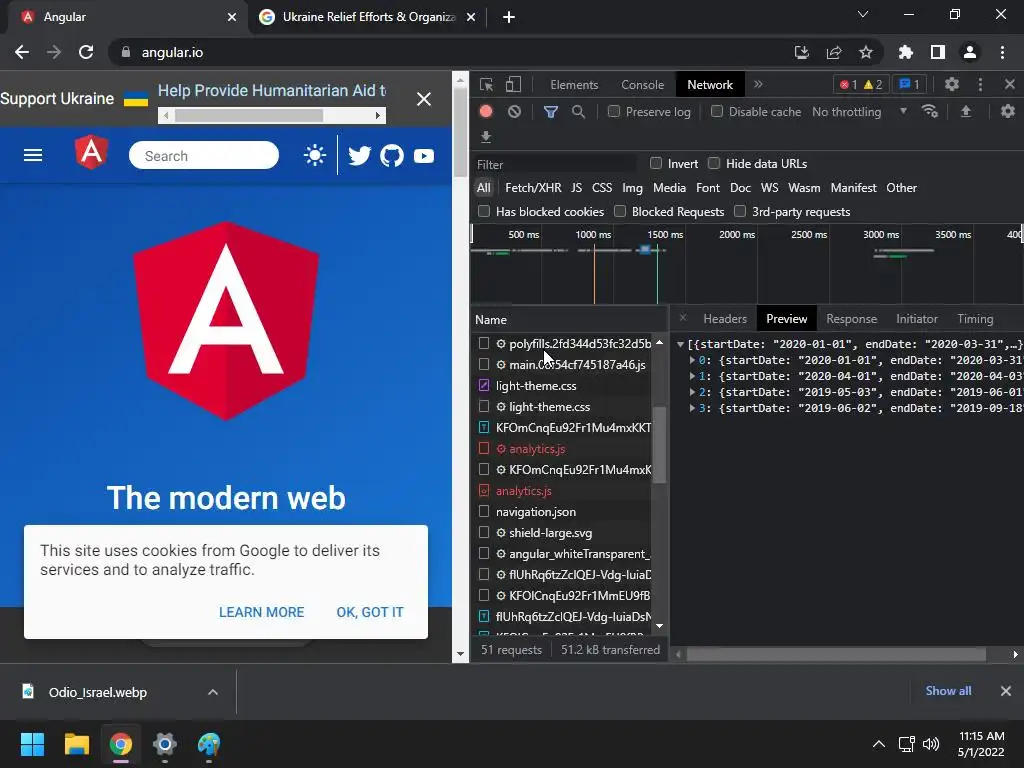Open Chrome extensions puzzle icon

[906, 52]
